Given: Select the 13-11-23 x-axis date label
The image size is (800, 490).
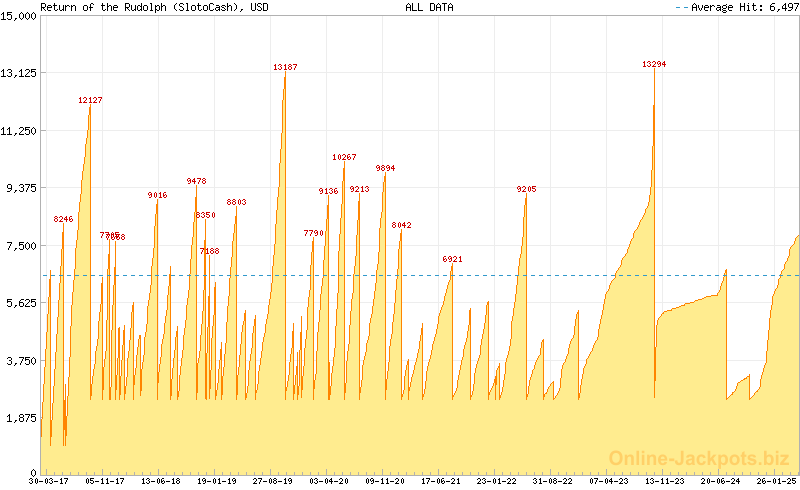Looking at the screenshot, I should pos(664,481).
